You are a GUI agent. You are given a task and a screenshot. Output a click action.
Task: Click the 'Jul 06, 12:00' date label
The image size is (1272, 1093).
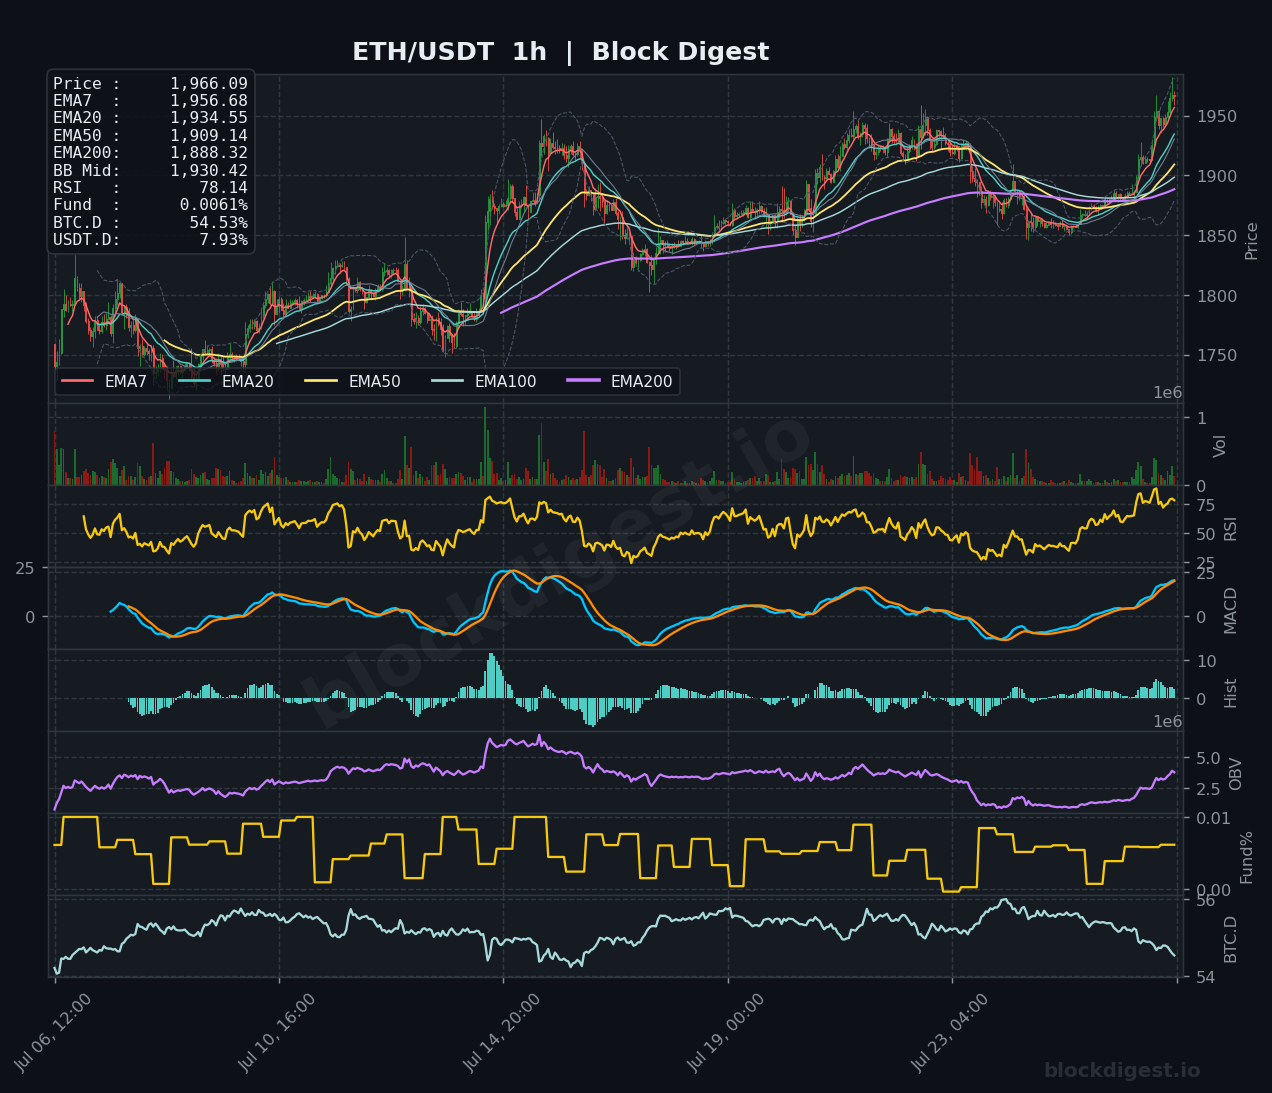click(x=54, y=1033)
